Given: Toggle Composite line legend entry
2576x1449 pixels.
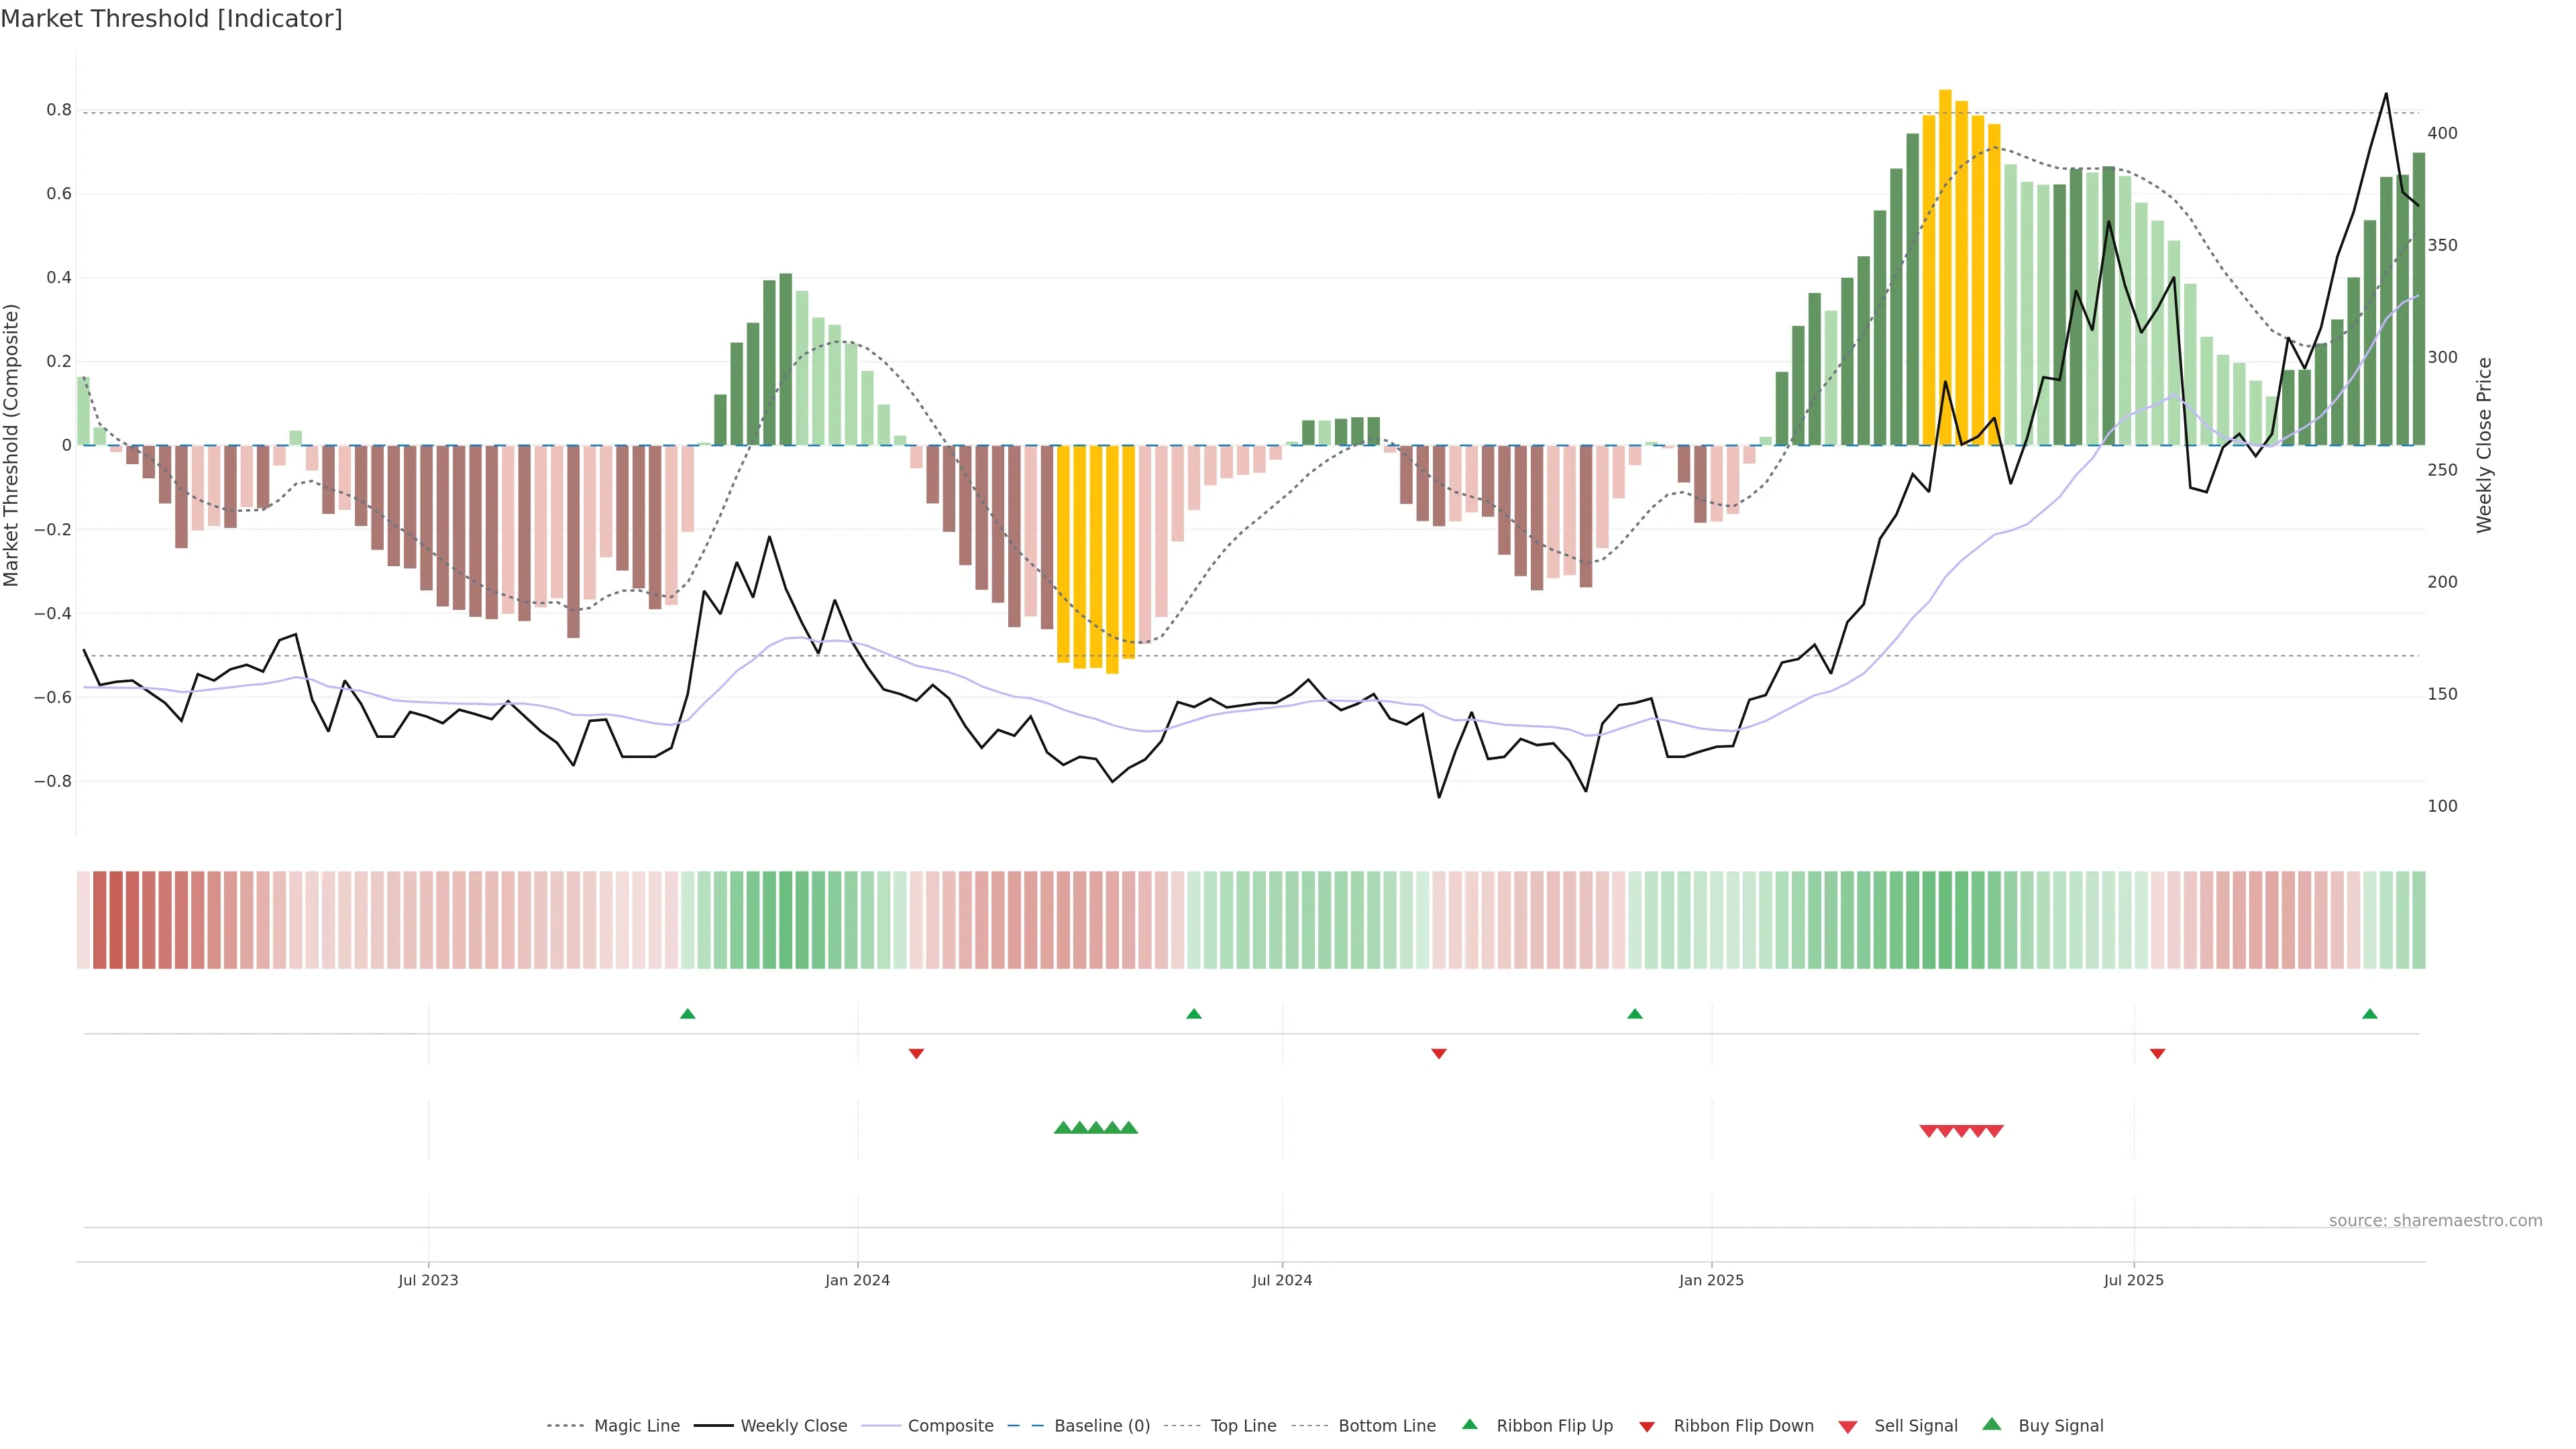Looking at the screenshot, I should click(950, 1426).
